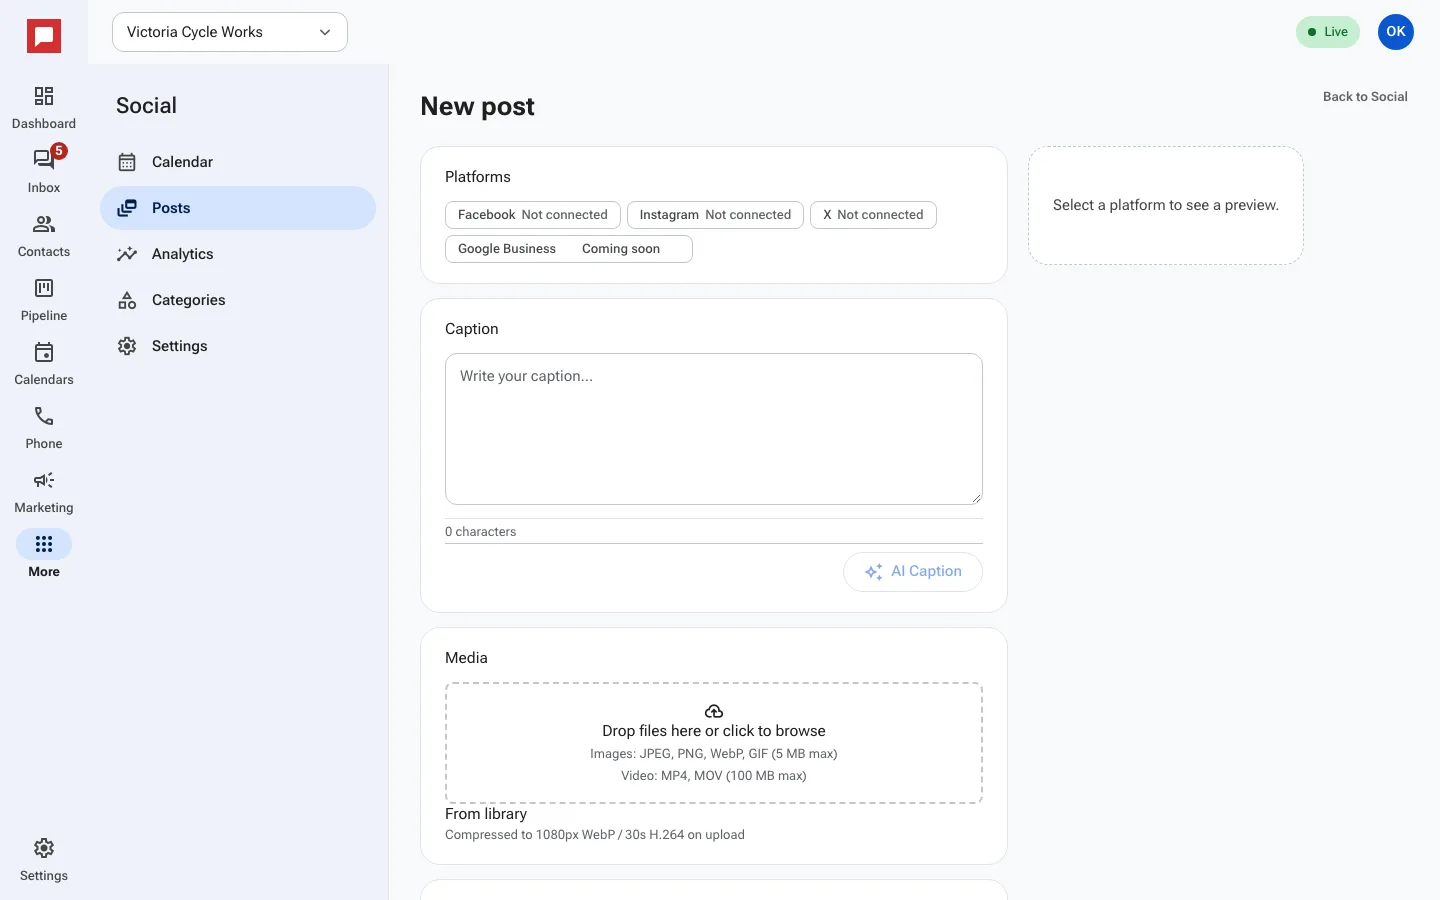Image resolution: width=1440 pixels, height=900 pixels.
Task: Click the Analytics chart icon
Action: tap(127, 254)
